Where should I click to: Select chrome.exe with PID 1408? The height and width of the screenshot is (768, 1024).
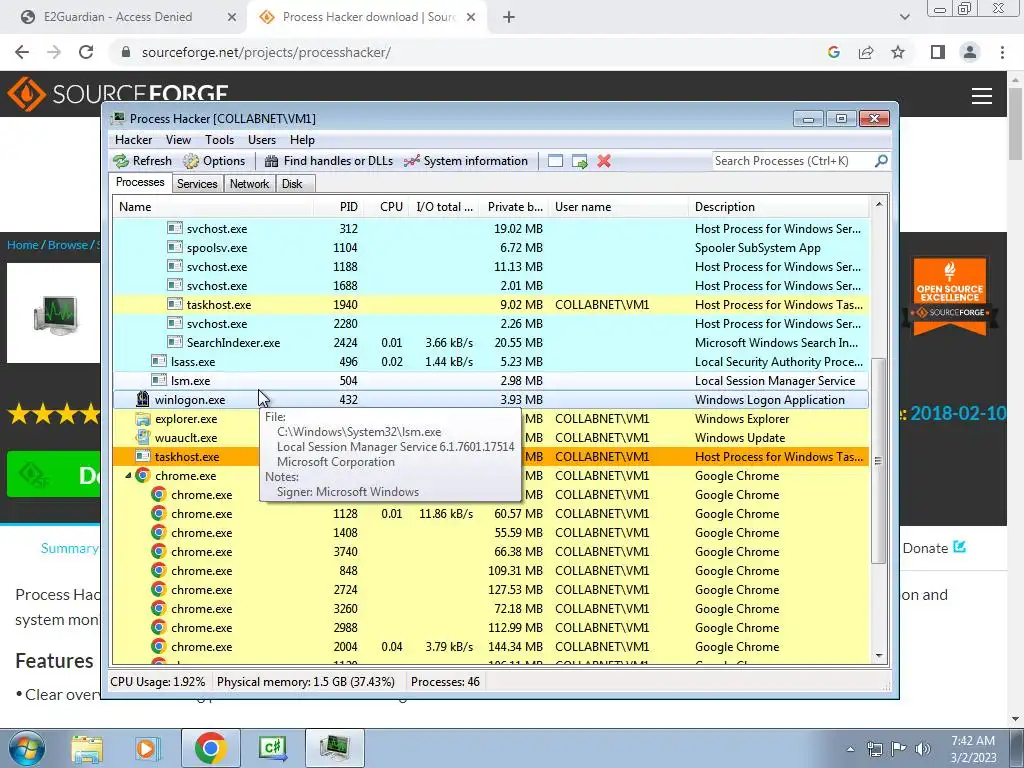point(491,532)
